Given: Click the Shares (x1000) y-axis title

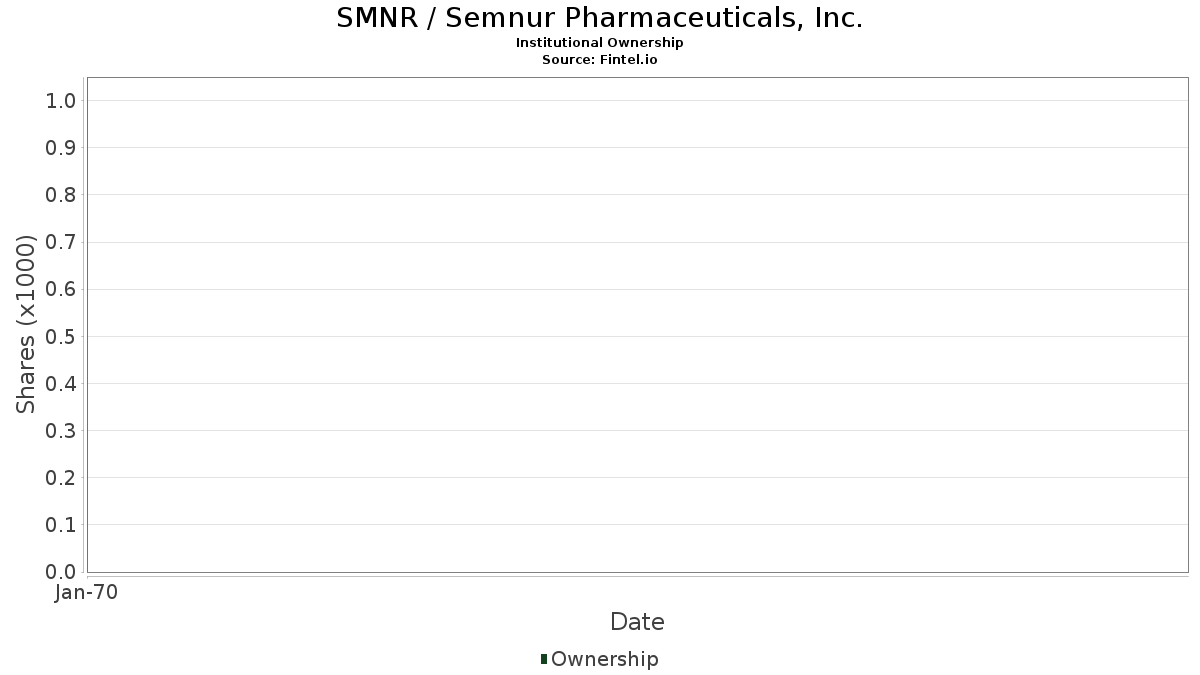Looking at the screenshot, I should click(27, 324).
